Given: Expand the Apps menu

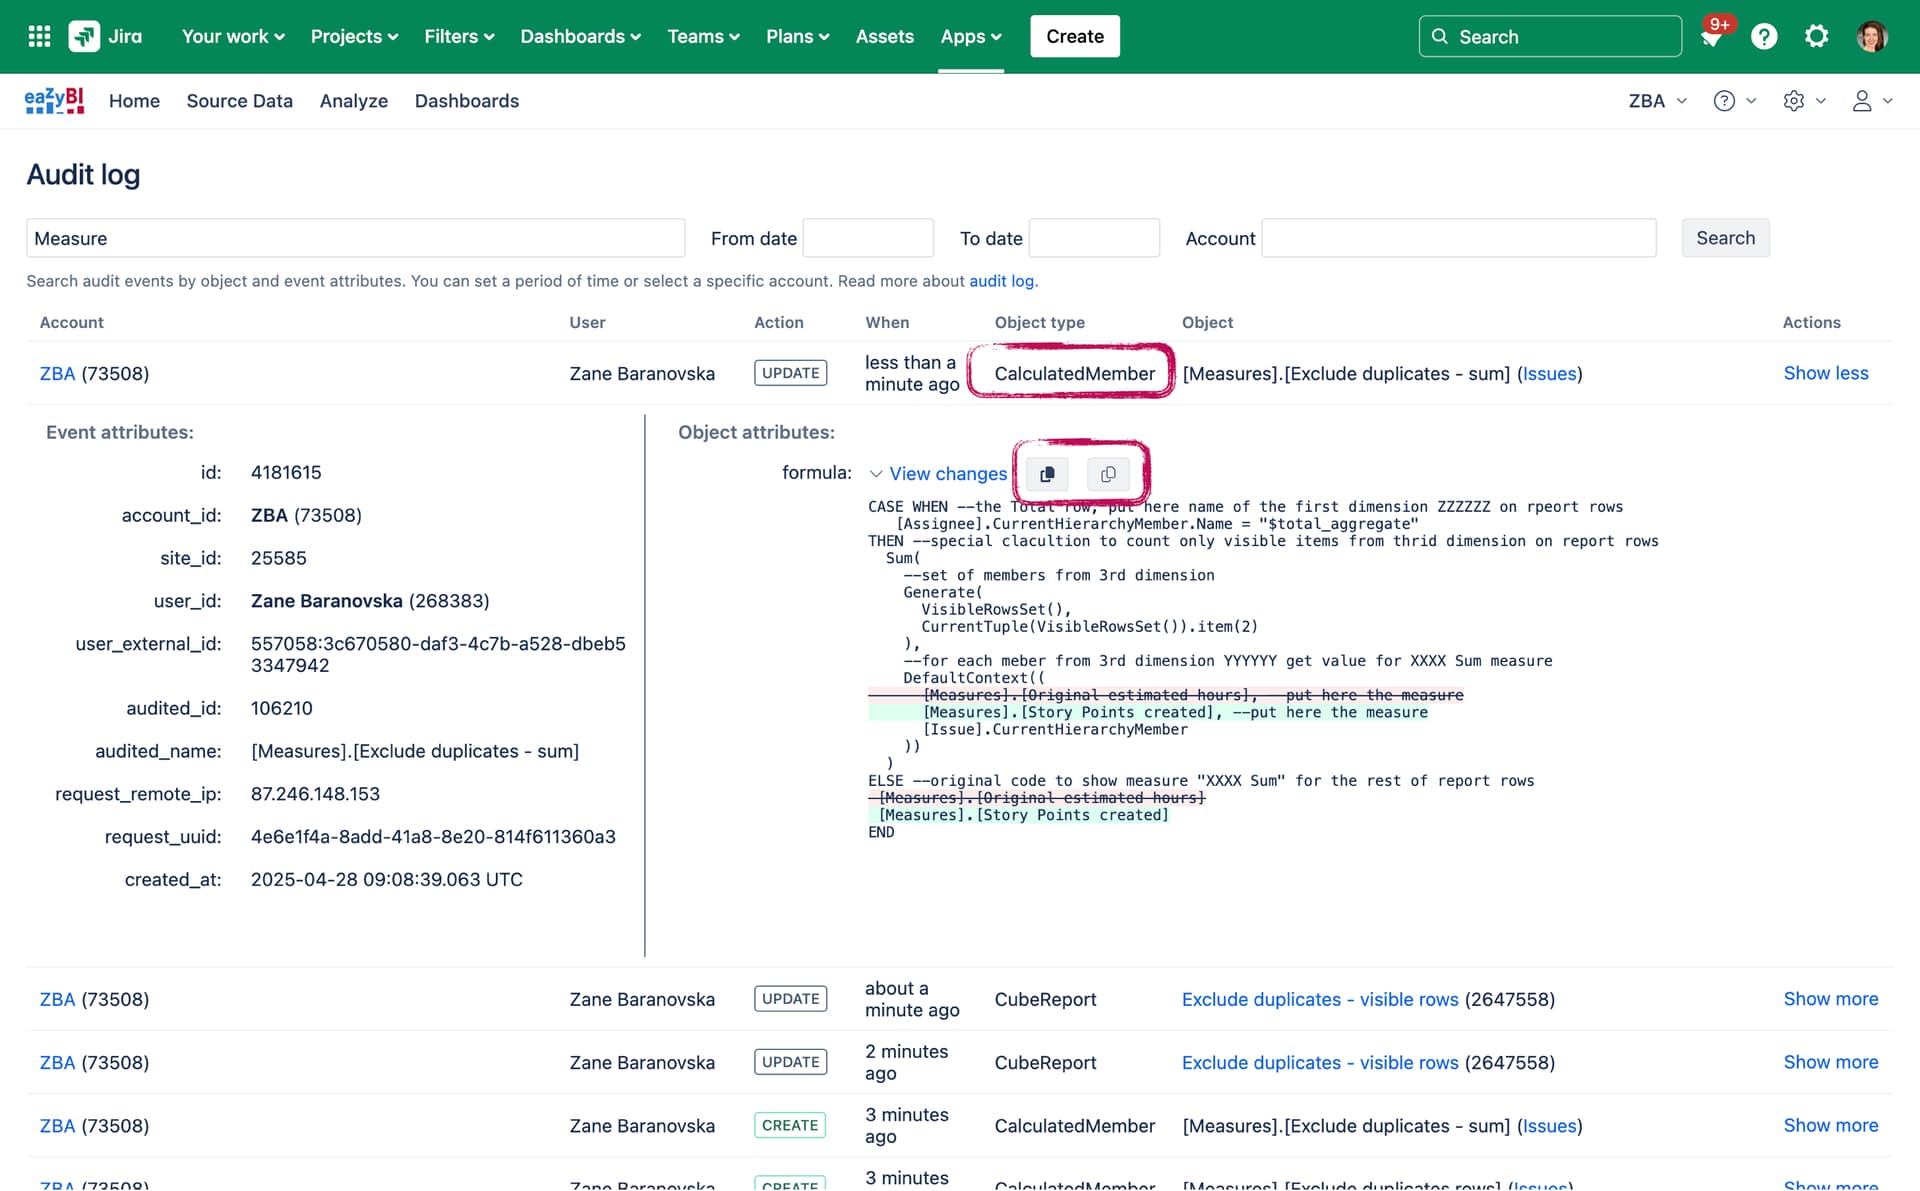Looking at the screenshot, I should [x=970, y=37].
